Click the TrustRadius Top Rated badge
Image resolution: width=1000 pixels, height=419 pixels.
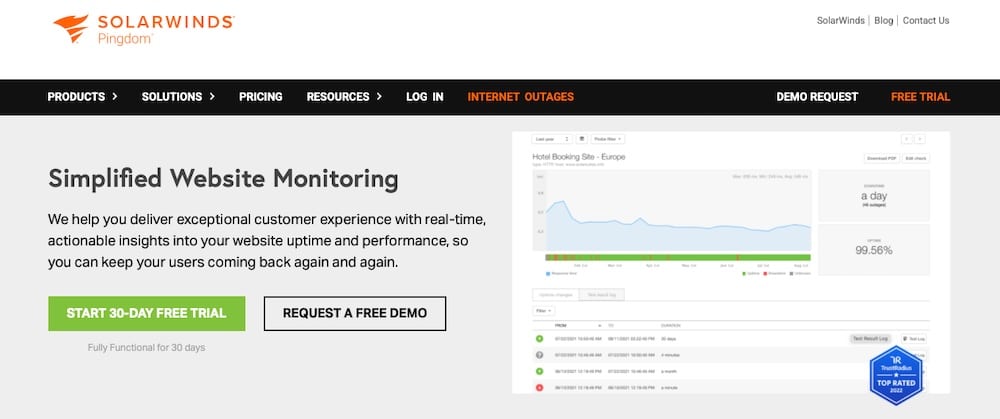[894, 374]
